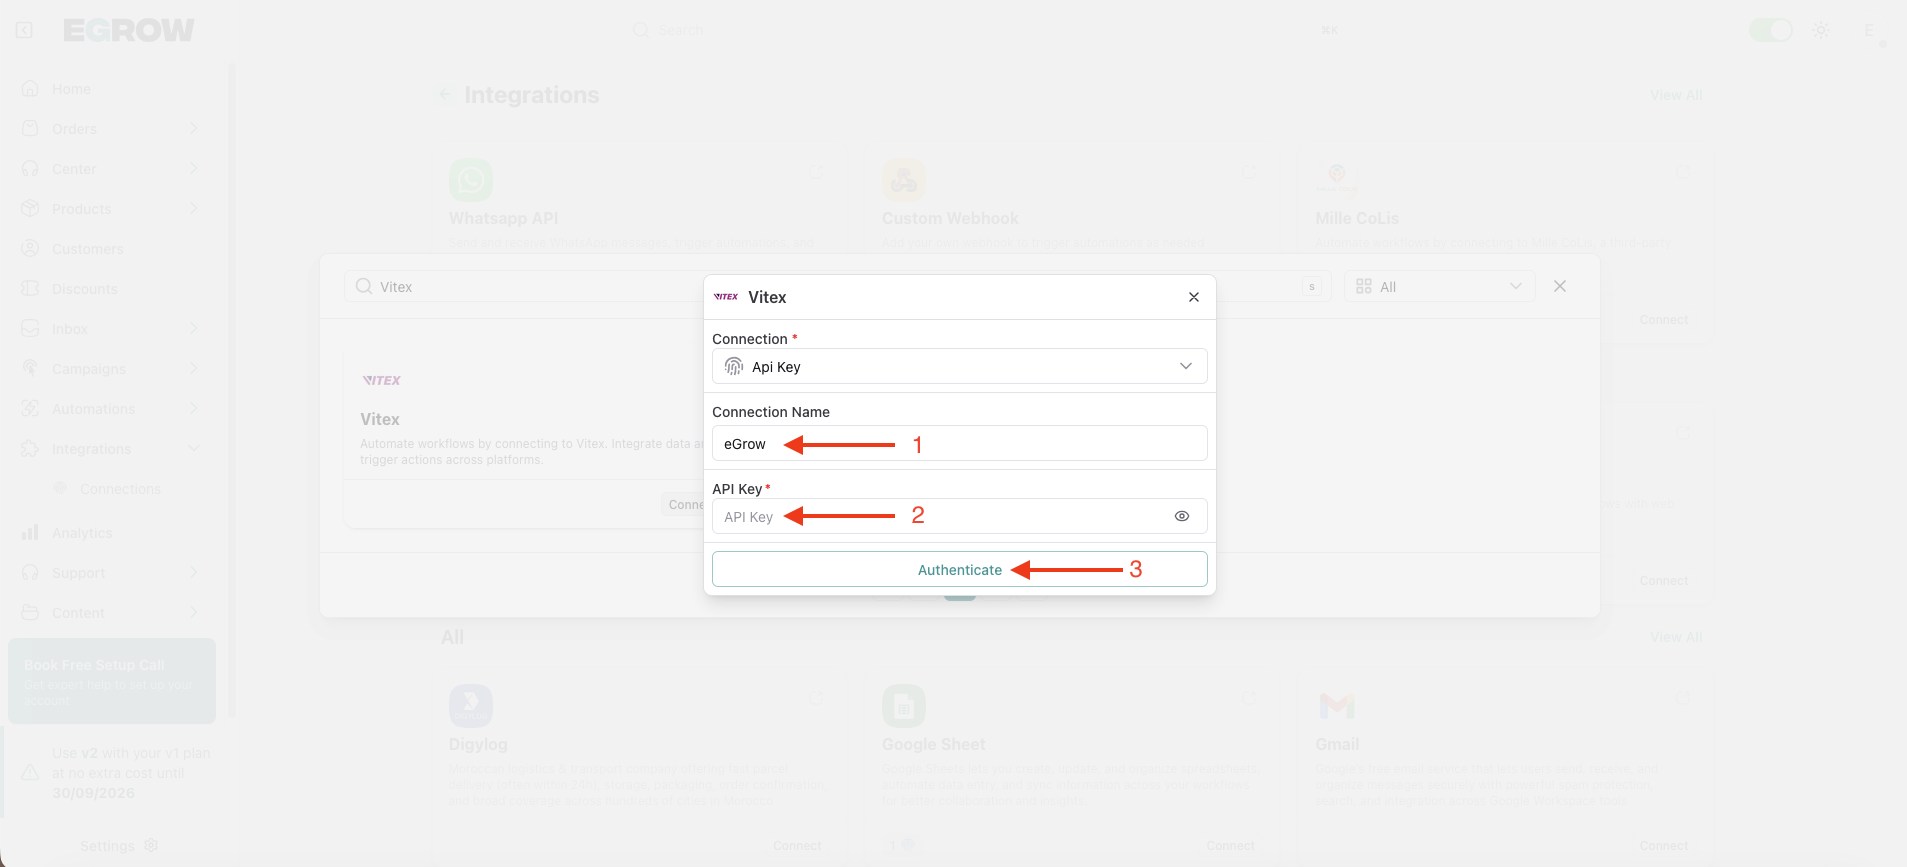Click the Digylog app icon

(471, 706)
